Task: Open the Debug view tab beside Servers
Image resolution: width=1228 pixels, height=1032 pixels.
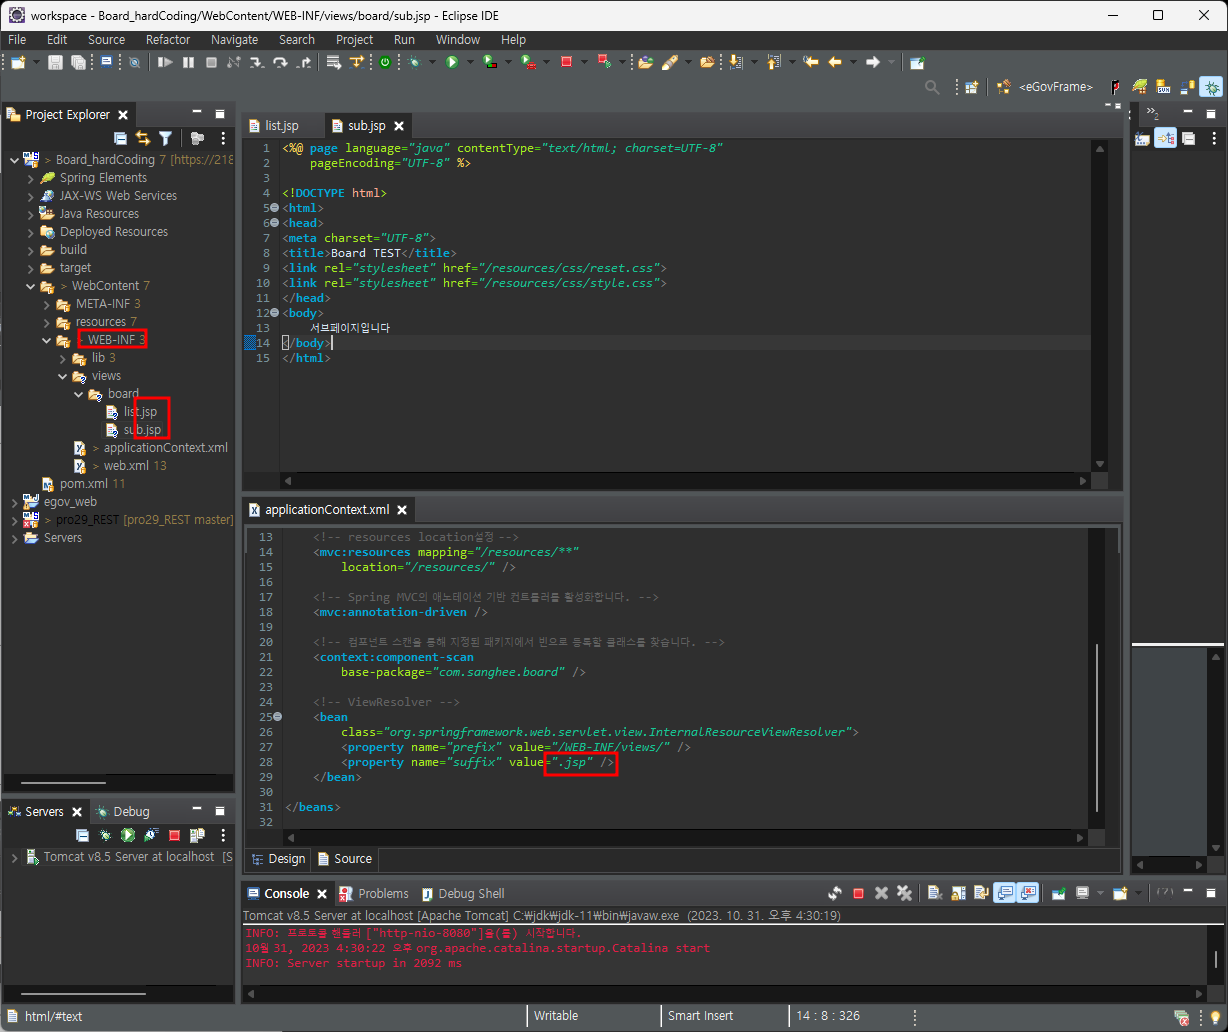Action: point(122,812)
